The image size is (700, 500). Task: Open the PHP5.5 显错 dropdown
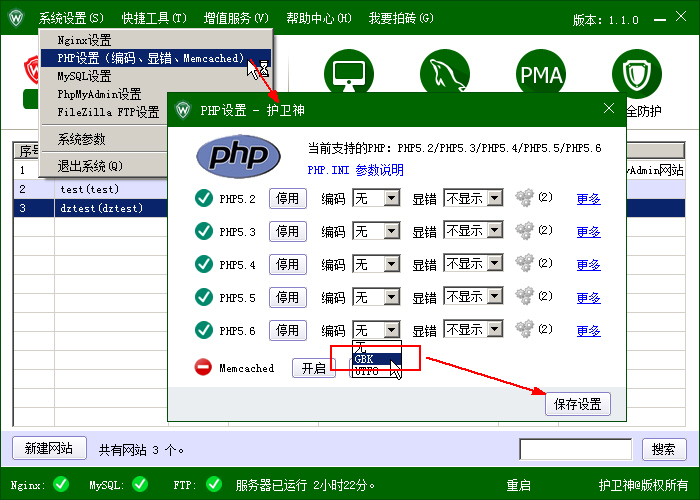pos(473,297)
